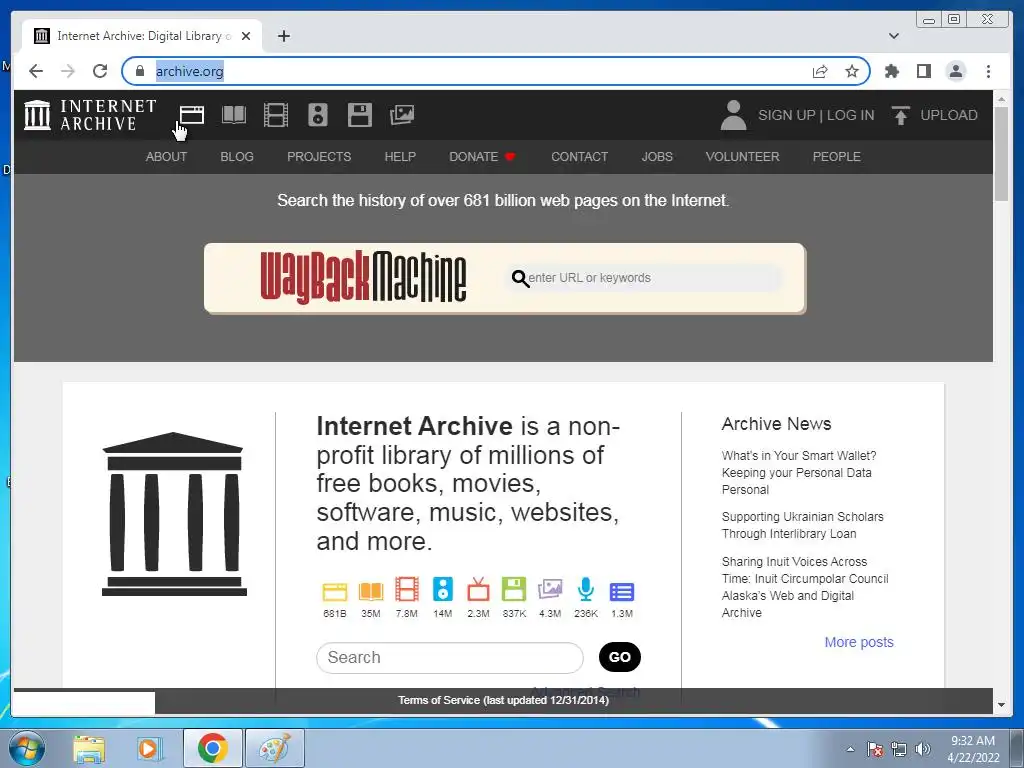Share this page icon in address bar
The height and width of the screenshot is (768, 1024).
click(x=820, y=71)
